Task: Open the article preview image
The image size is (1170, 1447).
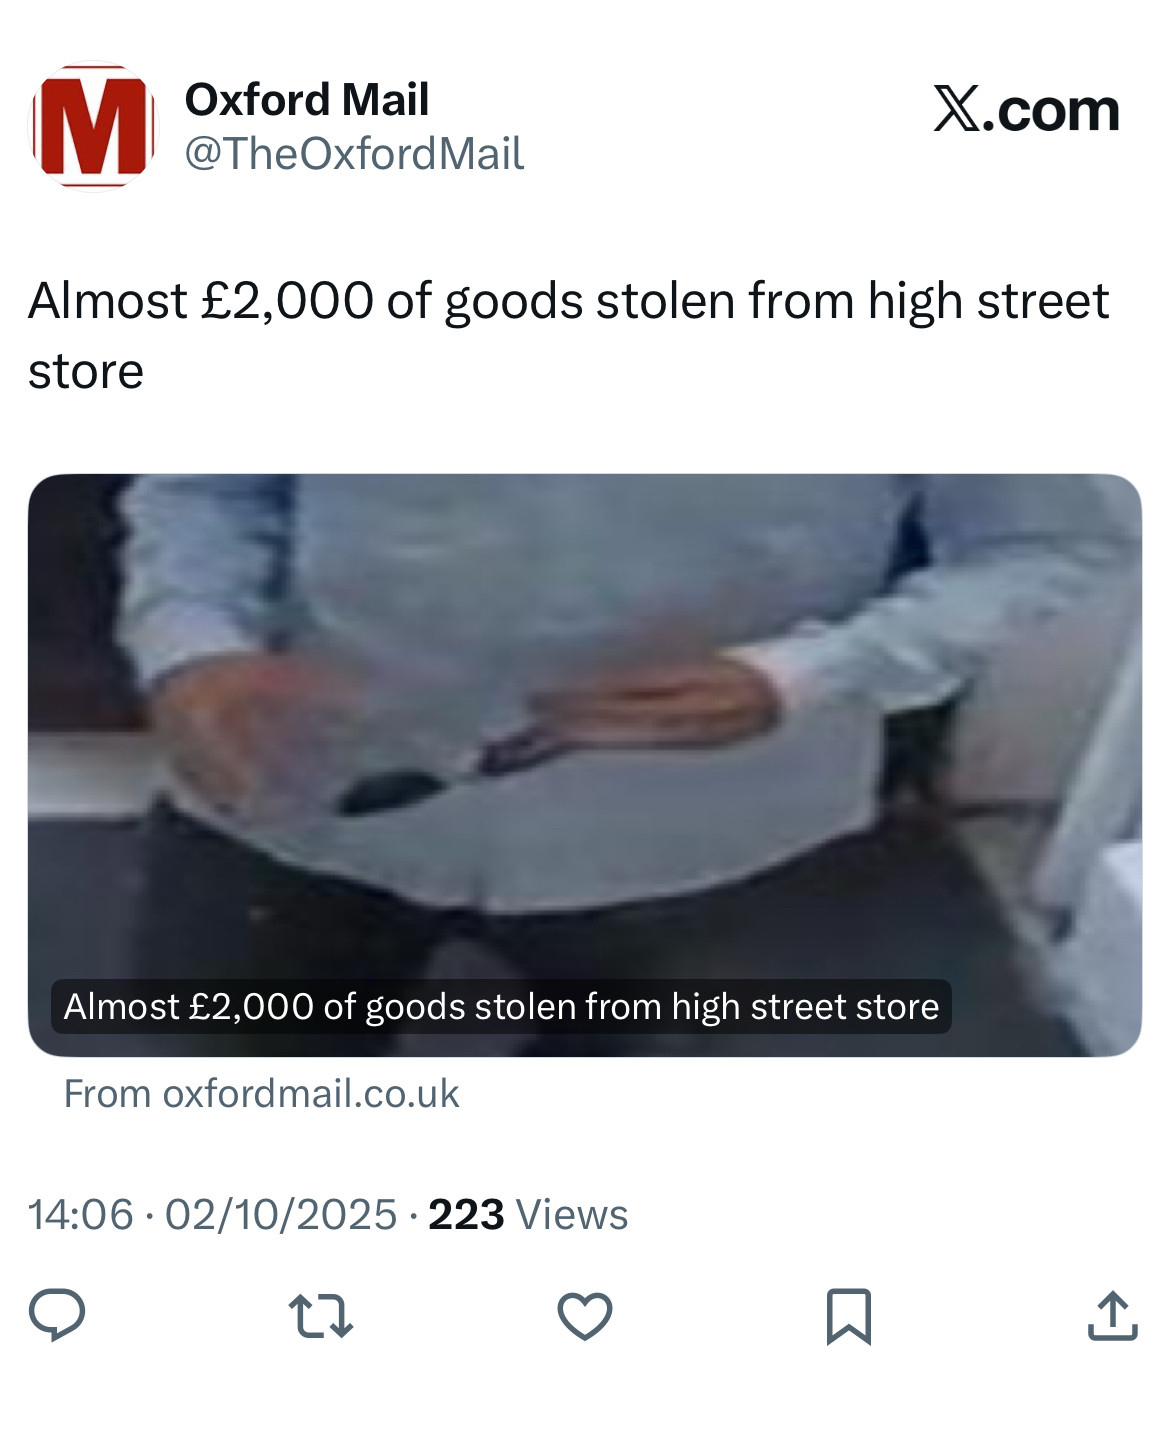Action: click(585, 765)
